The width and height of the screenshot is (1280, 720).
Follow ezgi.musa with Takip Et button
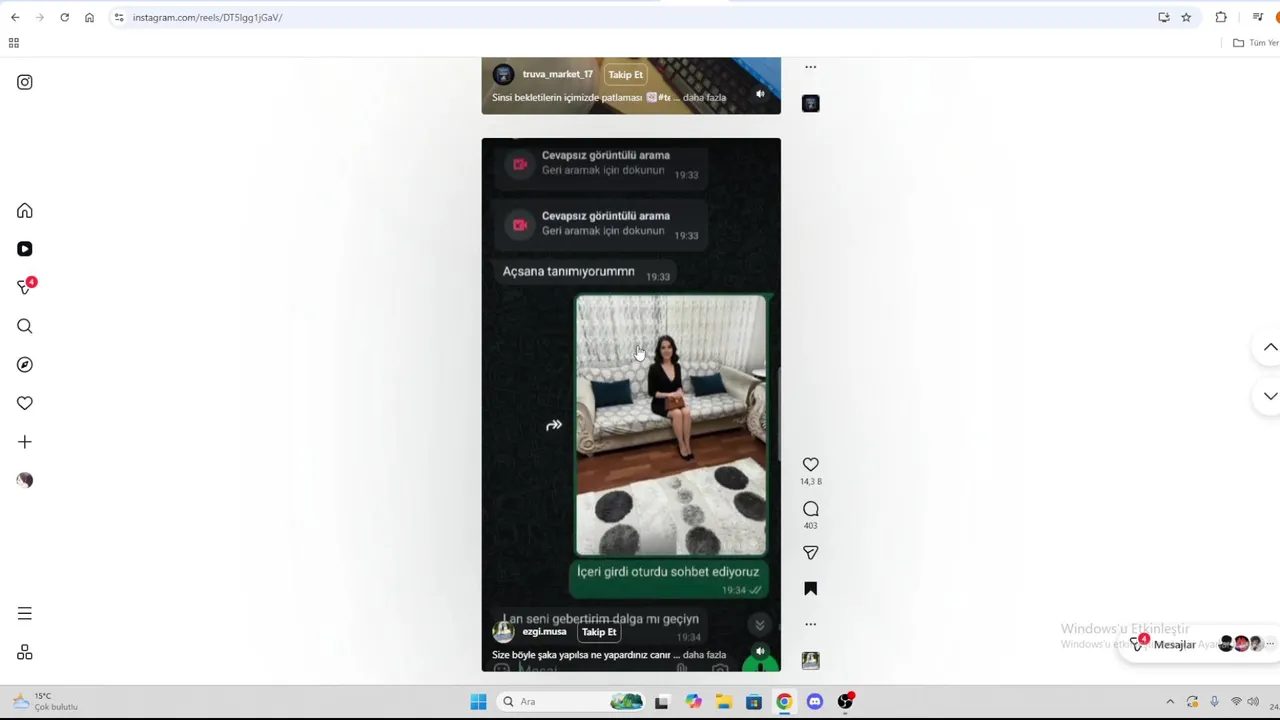point(599,632)
